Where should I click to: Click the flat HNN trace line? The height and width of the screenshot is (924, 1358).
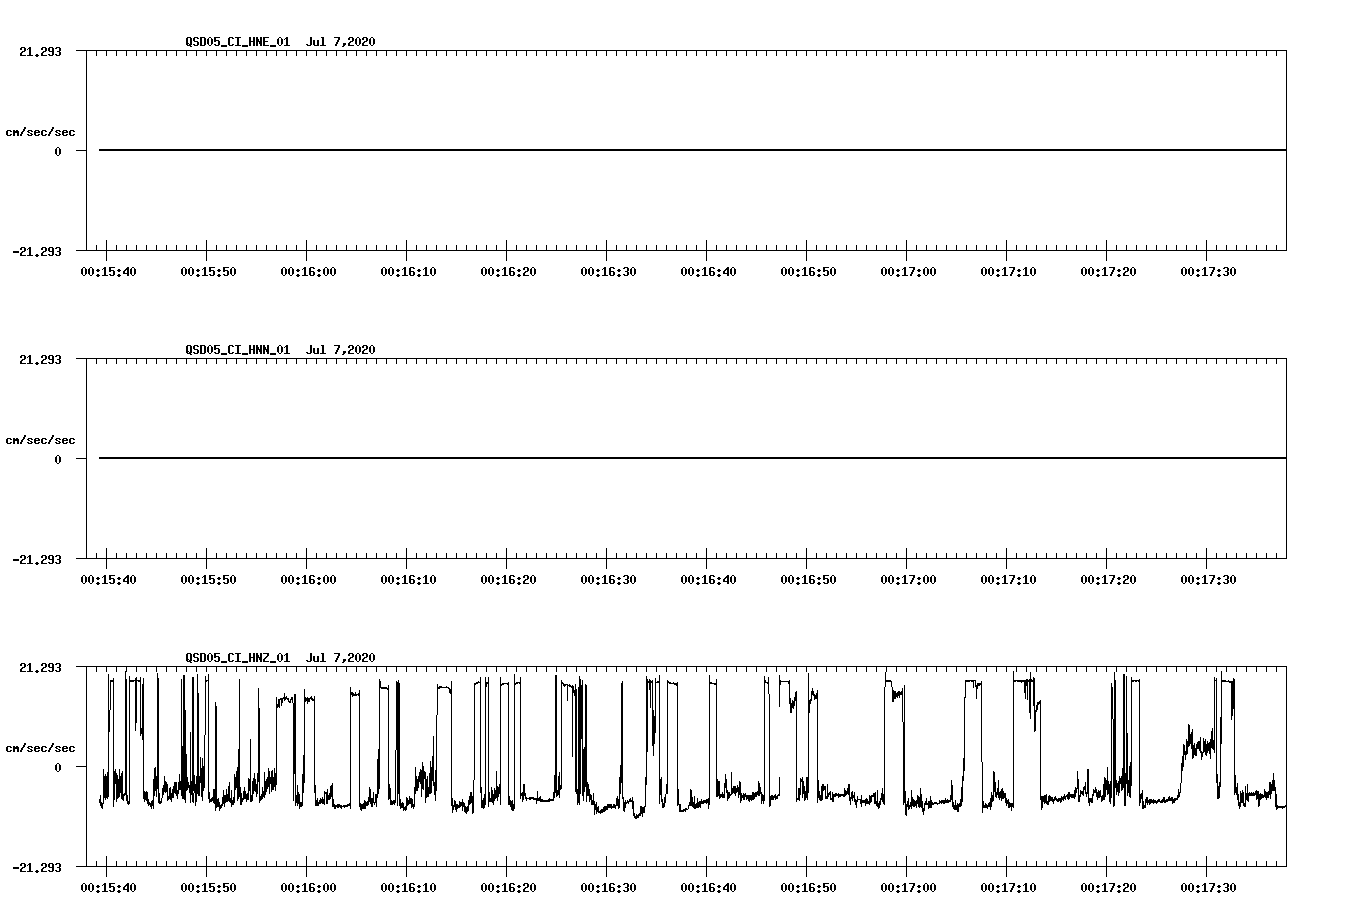click(x=692, y=458)
